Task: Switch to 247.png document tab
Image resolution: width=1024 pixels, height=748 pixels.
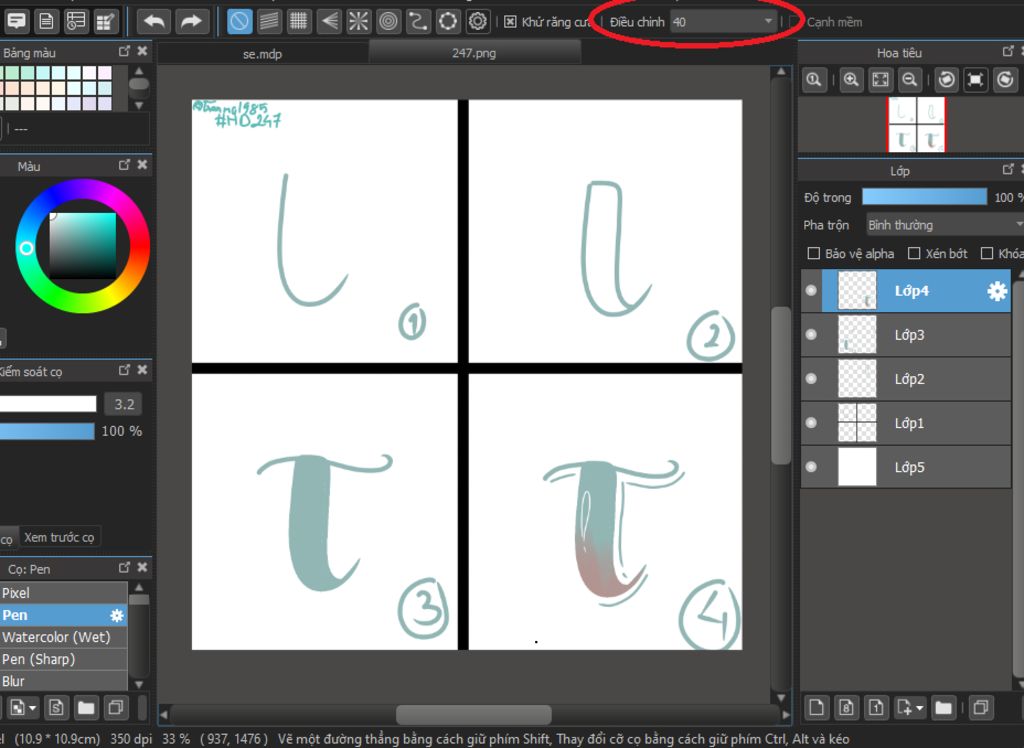Action: (x=474, y=53)
